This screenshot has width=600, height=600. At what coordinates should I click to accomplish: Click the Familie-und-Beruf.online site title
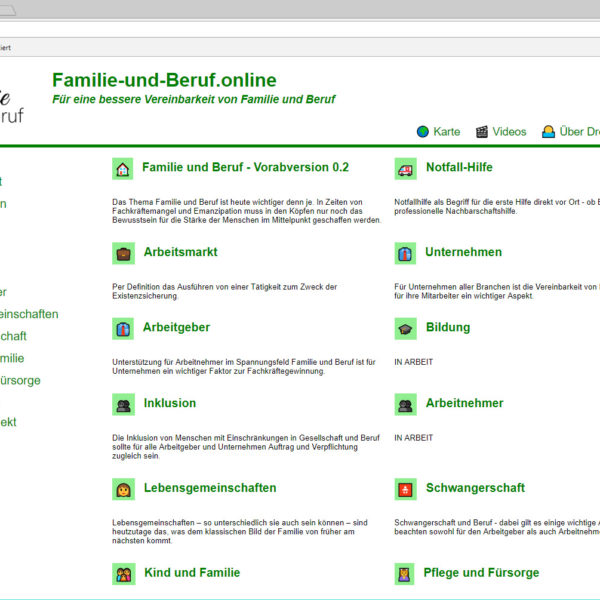[164, 80]
